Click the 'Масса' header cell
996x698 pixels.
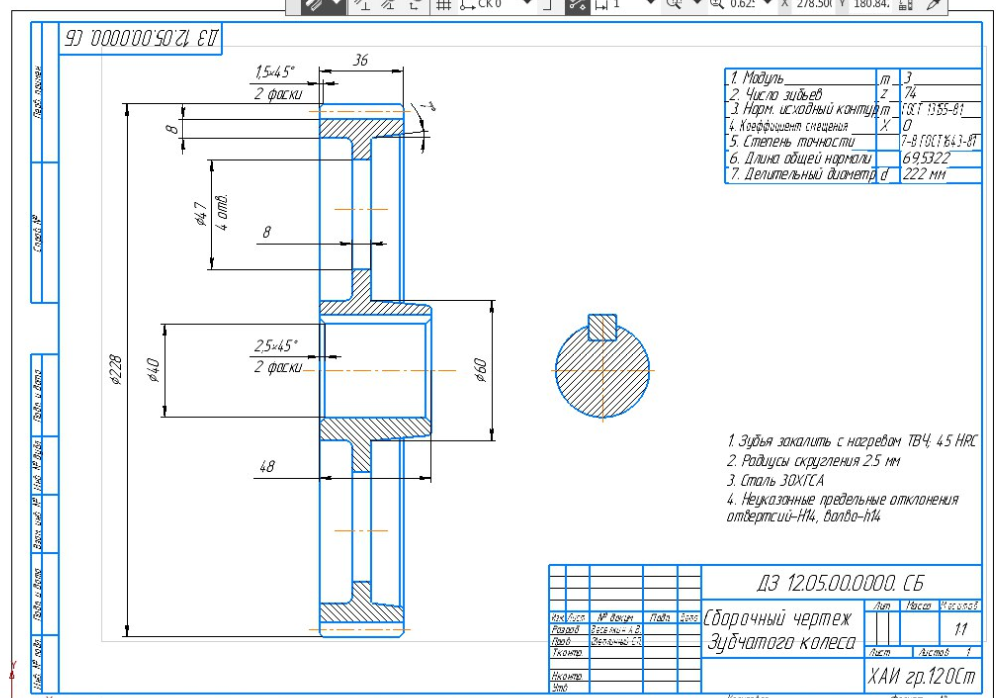918,606
